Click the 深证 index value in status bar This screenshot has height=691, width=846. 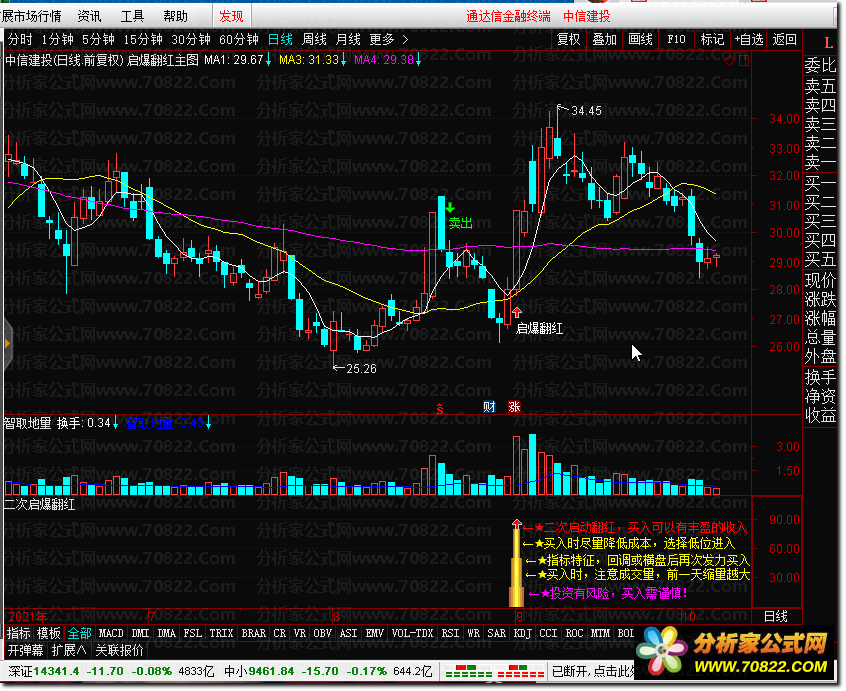[57, 672]
